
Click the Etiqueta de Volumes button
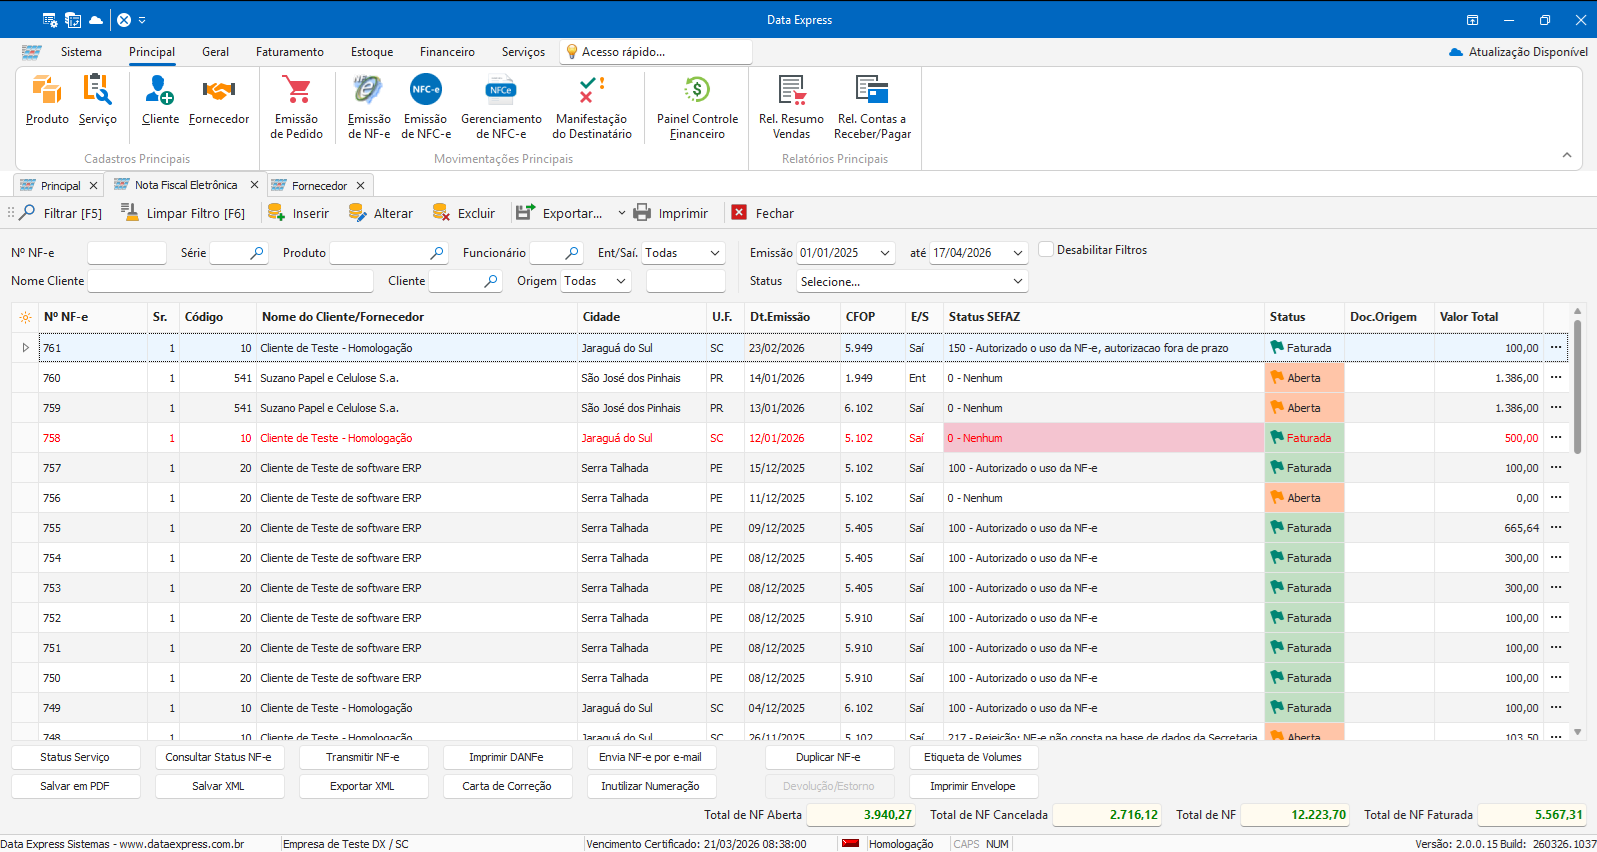coord(973,757)
